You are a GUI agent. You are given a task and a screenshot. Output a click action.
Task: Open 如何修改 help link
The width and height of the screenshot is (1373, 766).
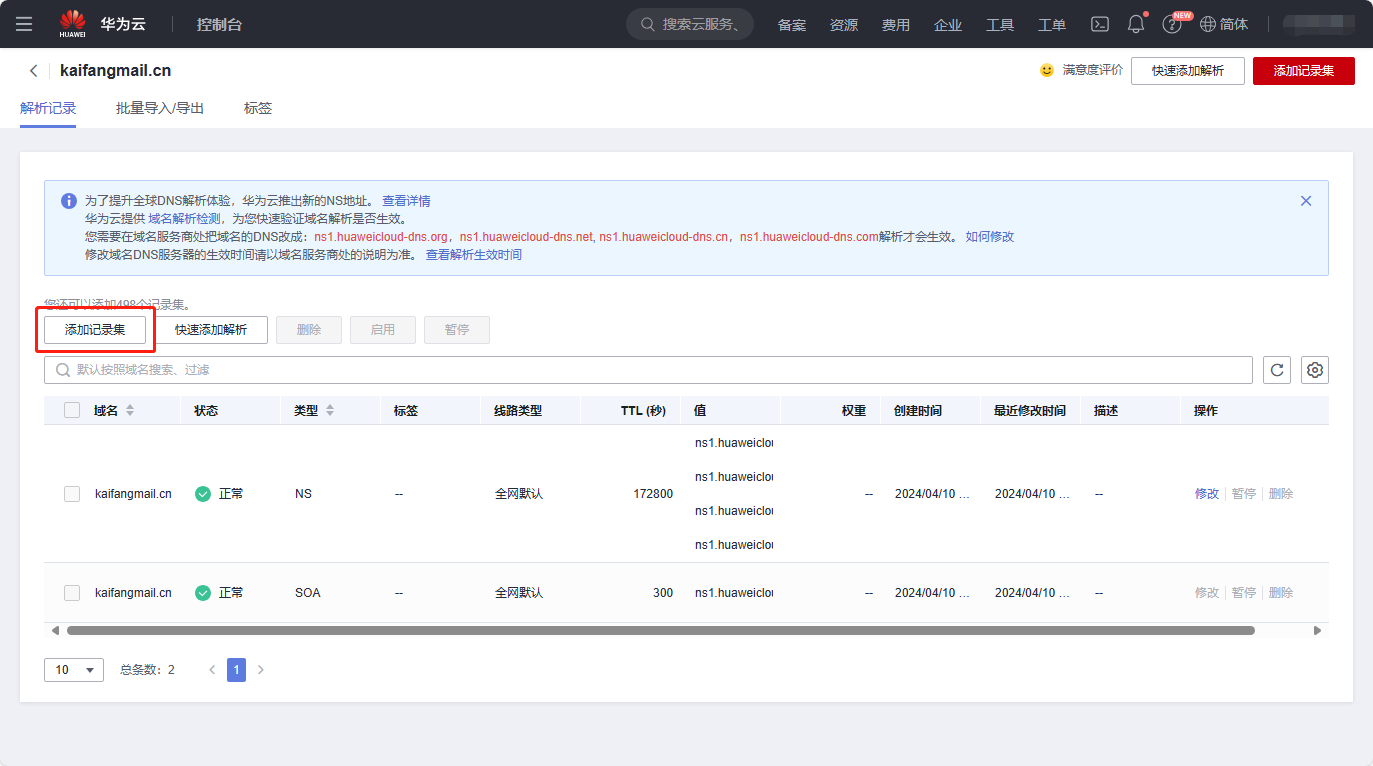pos(990,237)
